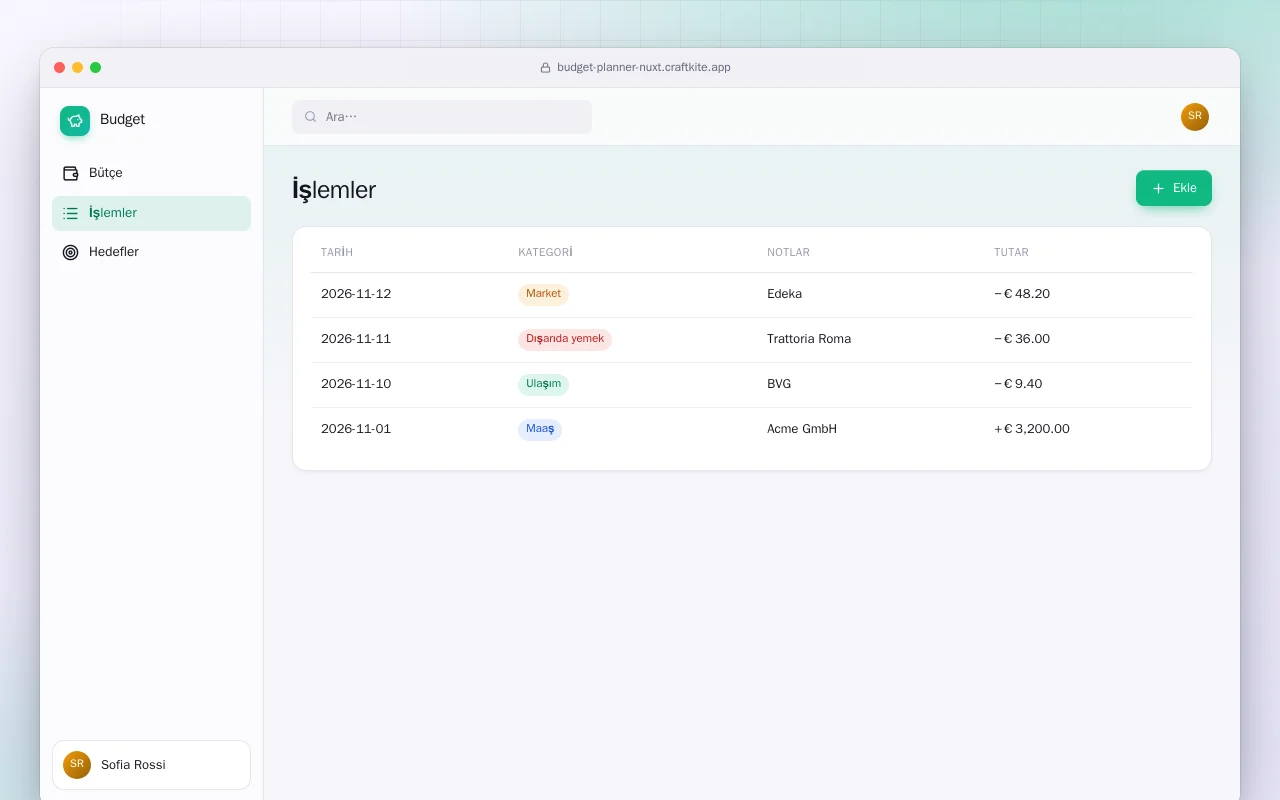The image size is (1280, 800).
Task: Select the date 2026-11-10
Action: click(356, 384)
